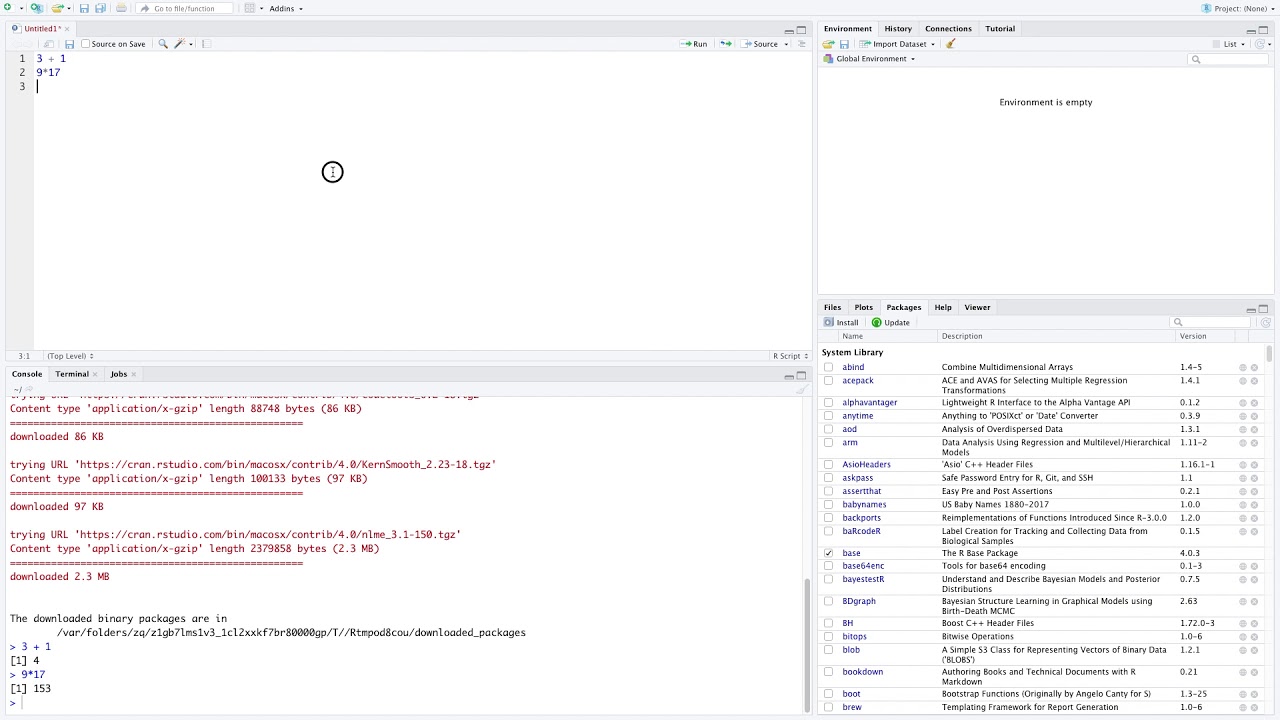Expand the Source button dropdown arrow
Image resolution: width=1280 pixels, height=720 pixels.
point(786,44)
